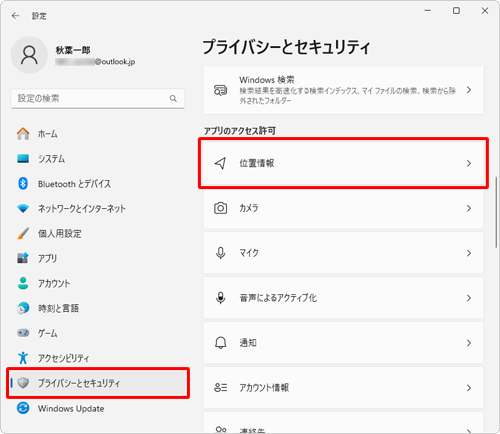Open the Windows 検索 settings
The height and width of the screenshot is (434, 500).
point(343,90)
